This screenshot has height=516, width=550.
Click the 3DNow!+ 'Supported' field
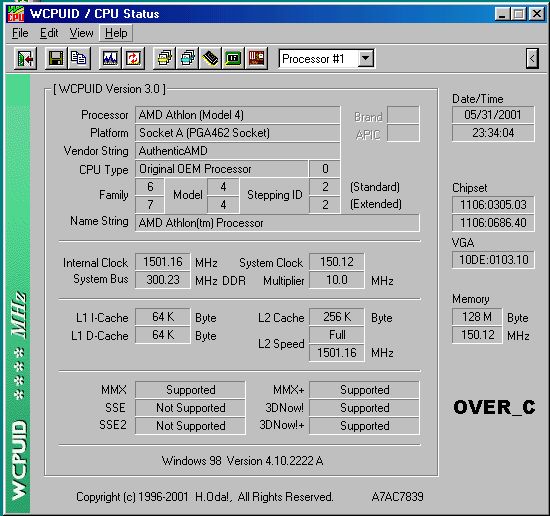pos(364,426)
